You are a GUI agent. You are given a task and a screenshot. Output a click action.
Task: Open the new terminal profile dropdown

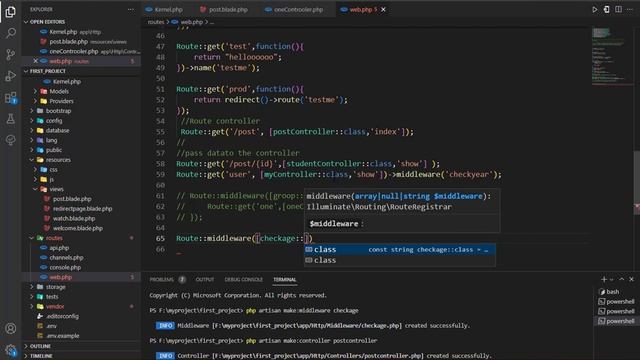point(611,280)
